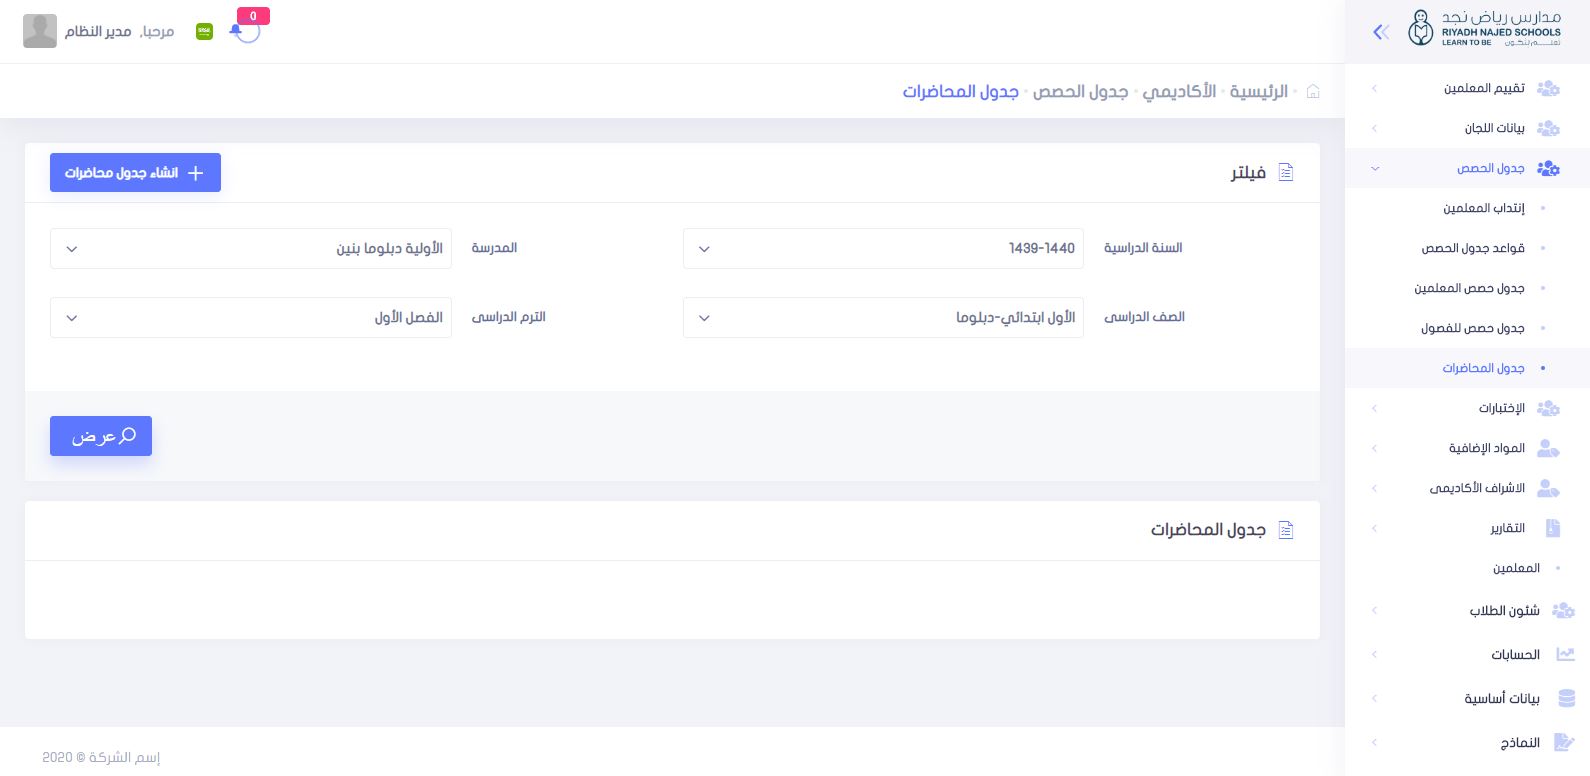
Task: Click the بيانات أساسية database icon
Action: 1566,698
